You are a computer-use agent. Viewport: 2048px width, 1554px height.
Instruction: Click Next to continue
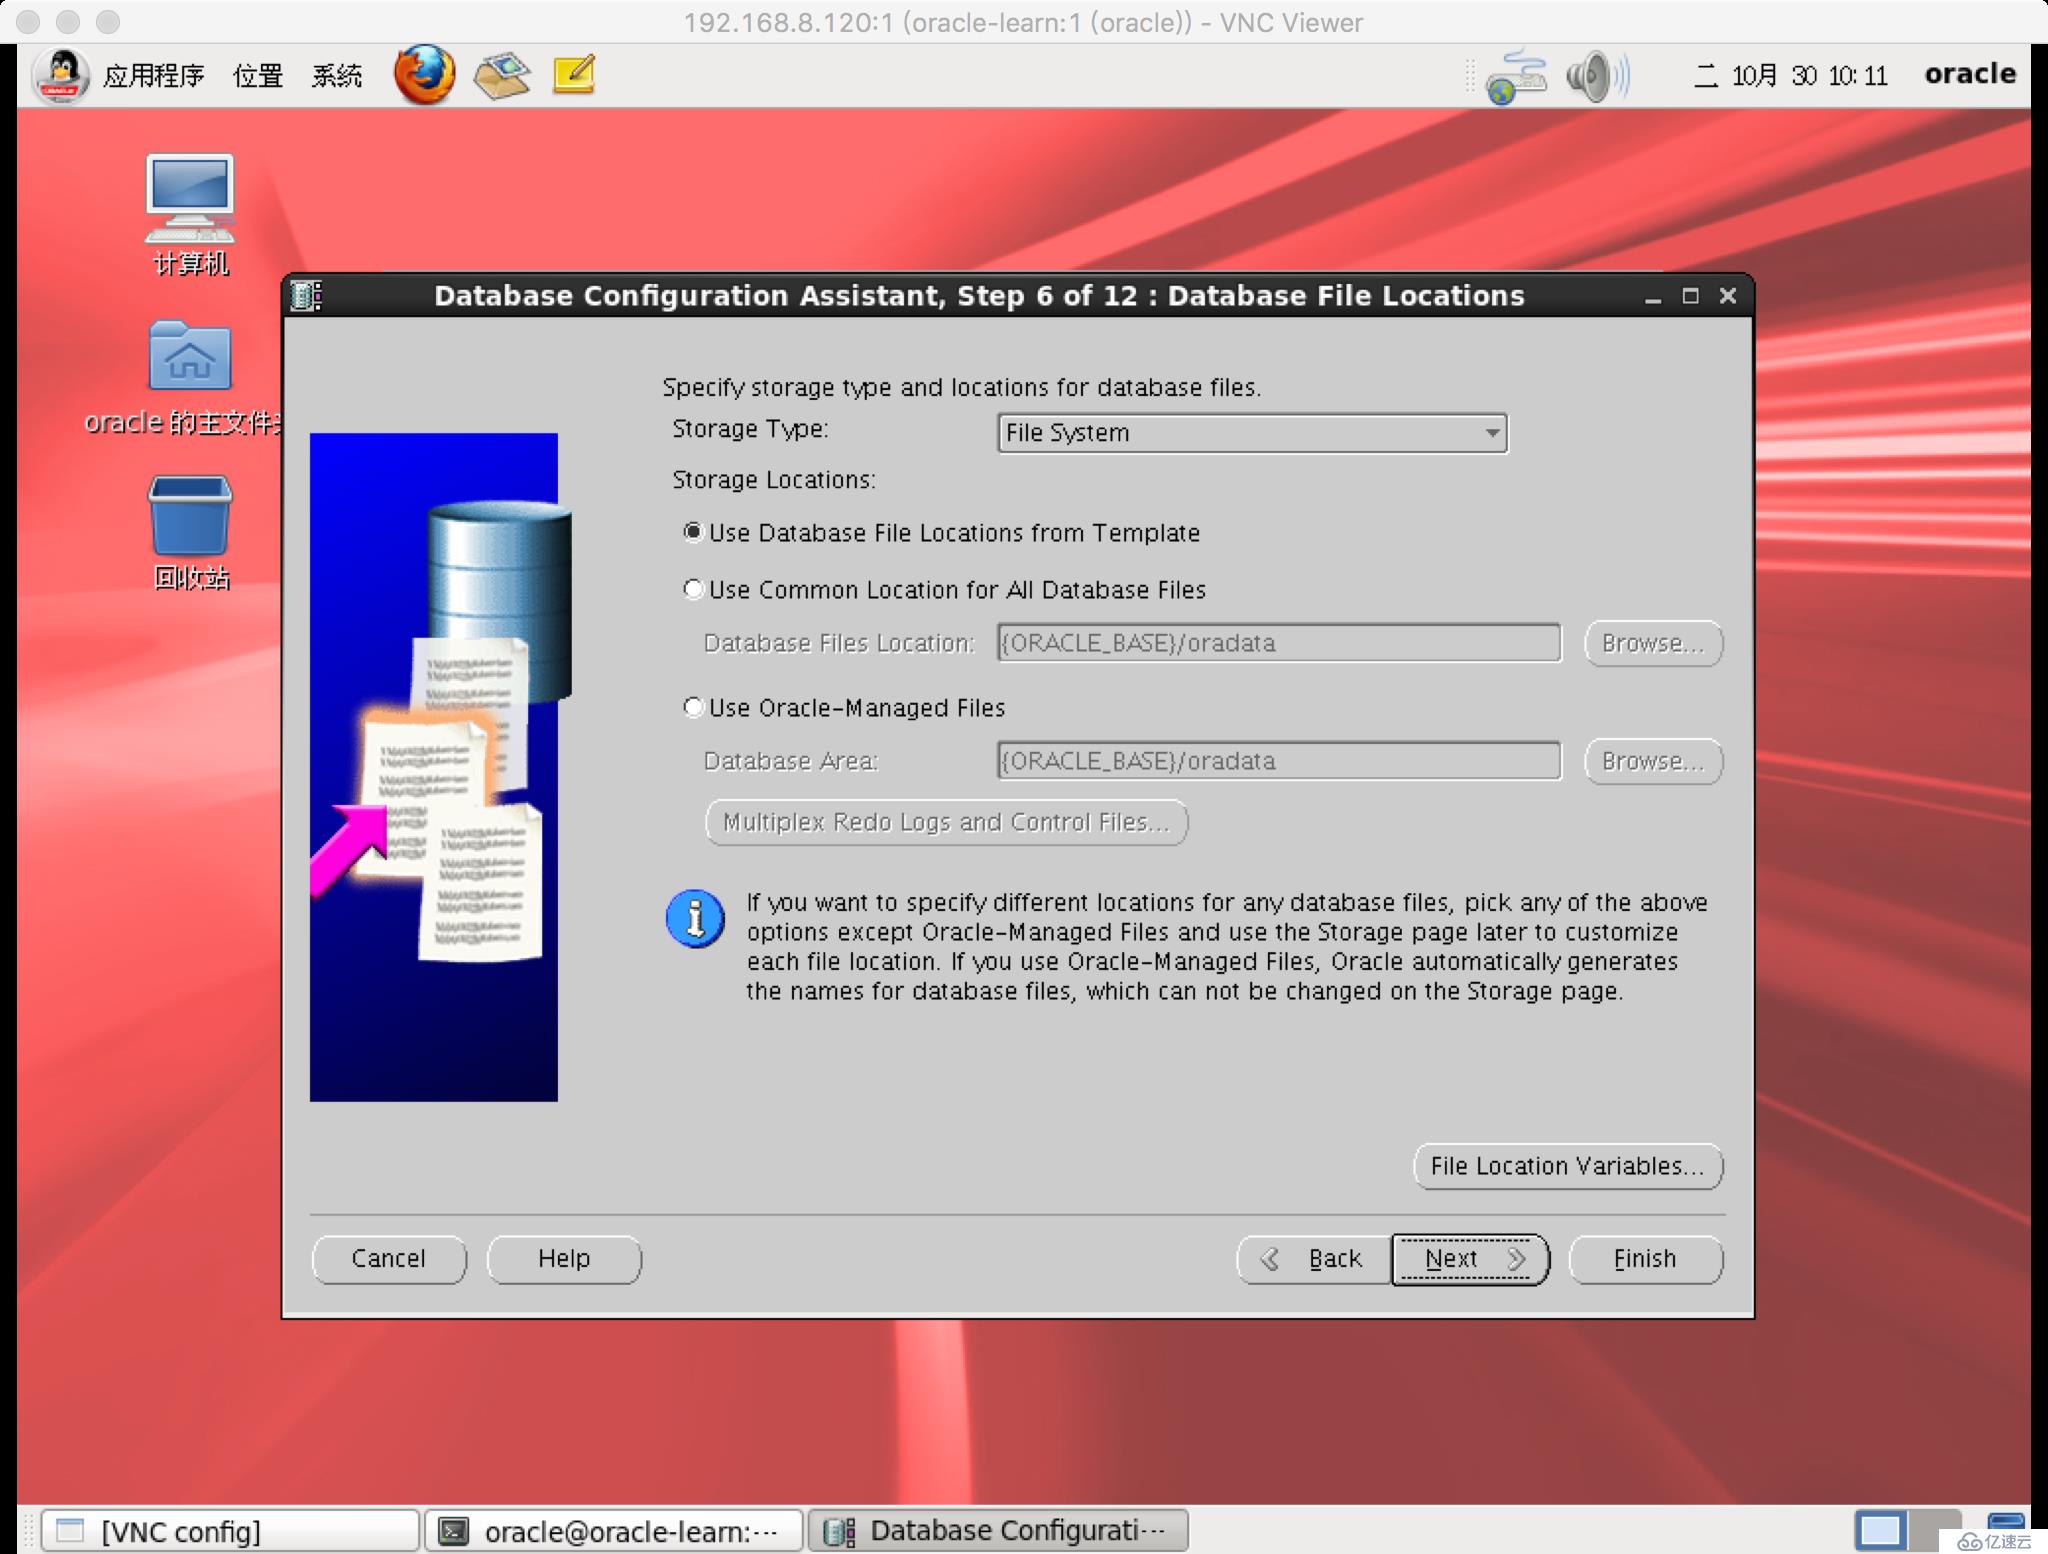(1470, 1259)
